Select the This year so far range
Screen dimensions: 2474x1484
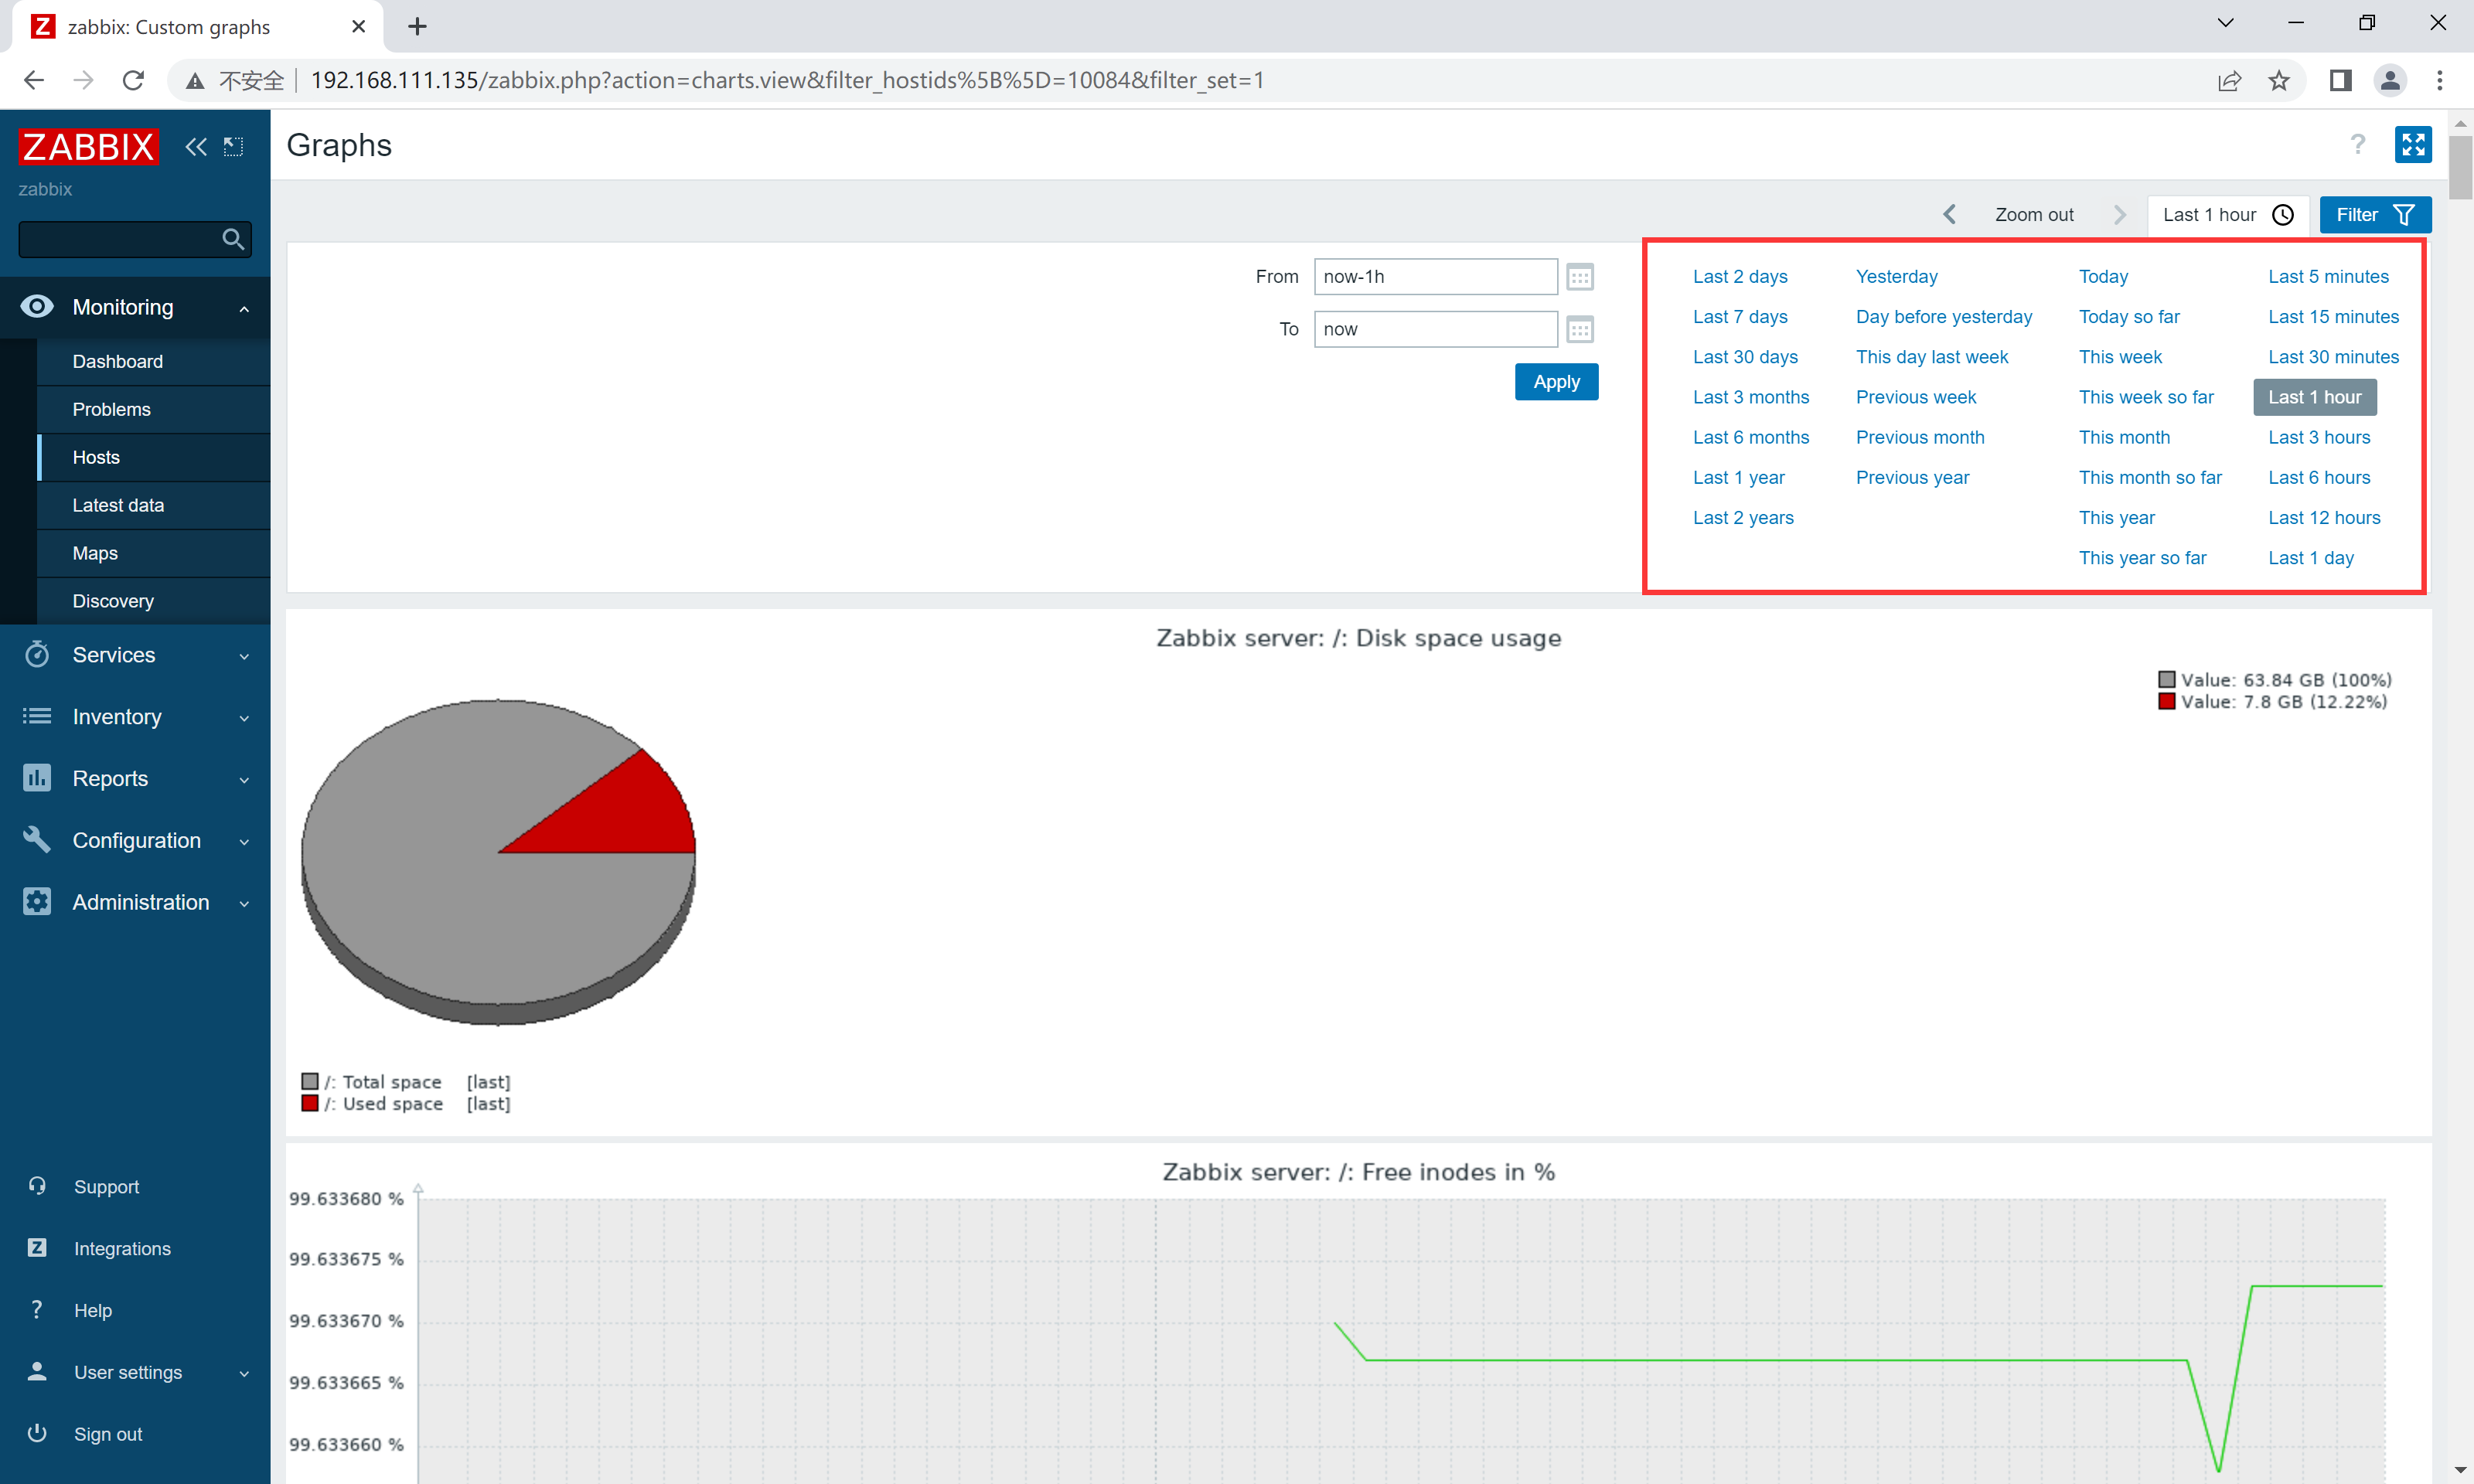click(2142, 558)
